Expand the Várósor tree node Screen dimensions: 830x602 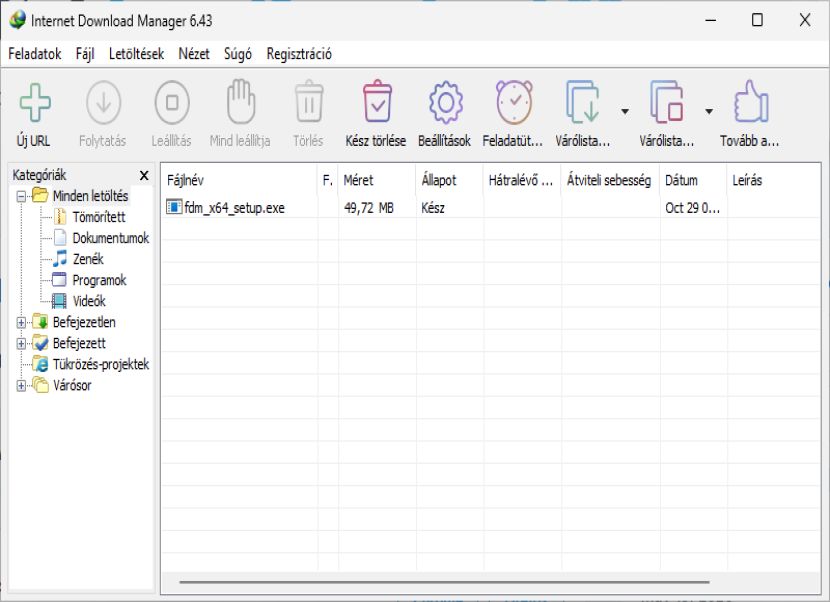(x=21, y=386)
